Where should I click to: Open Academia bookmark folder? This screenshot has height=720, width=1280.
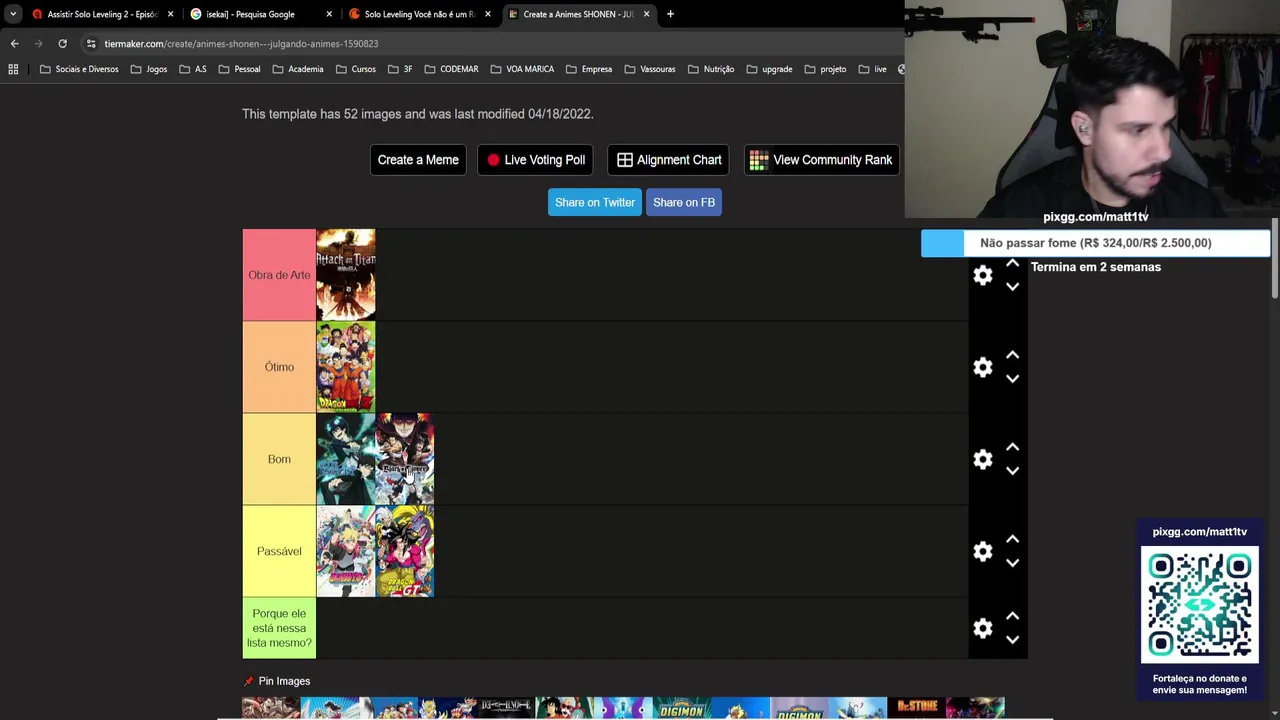click(x=296, y=69)
